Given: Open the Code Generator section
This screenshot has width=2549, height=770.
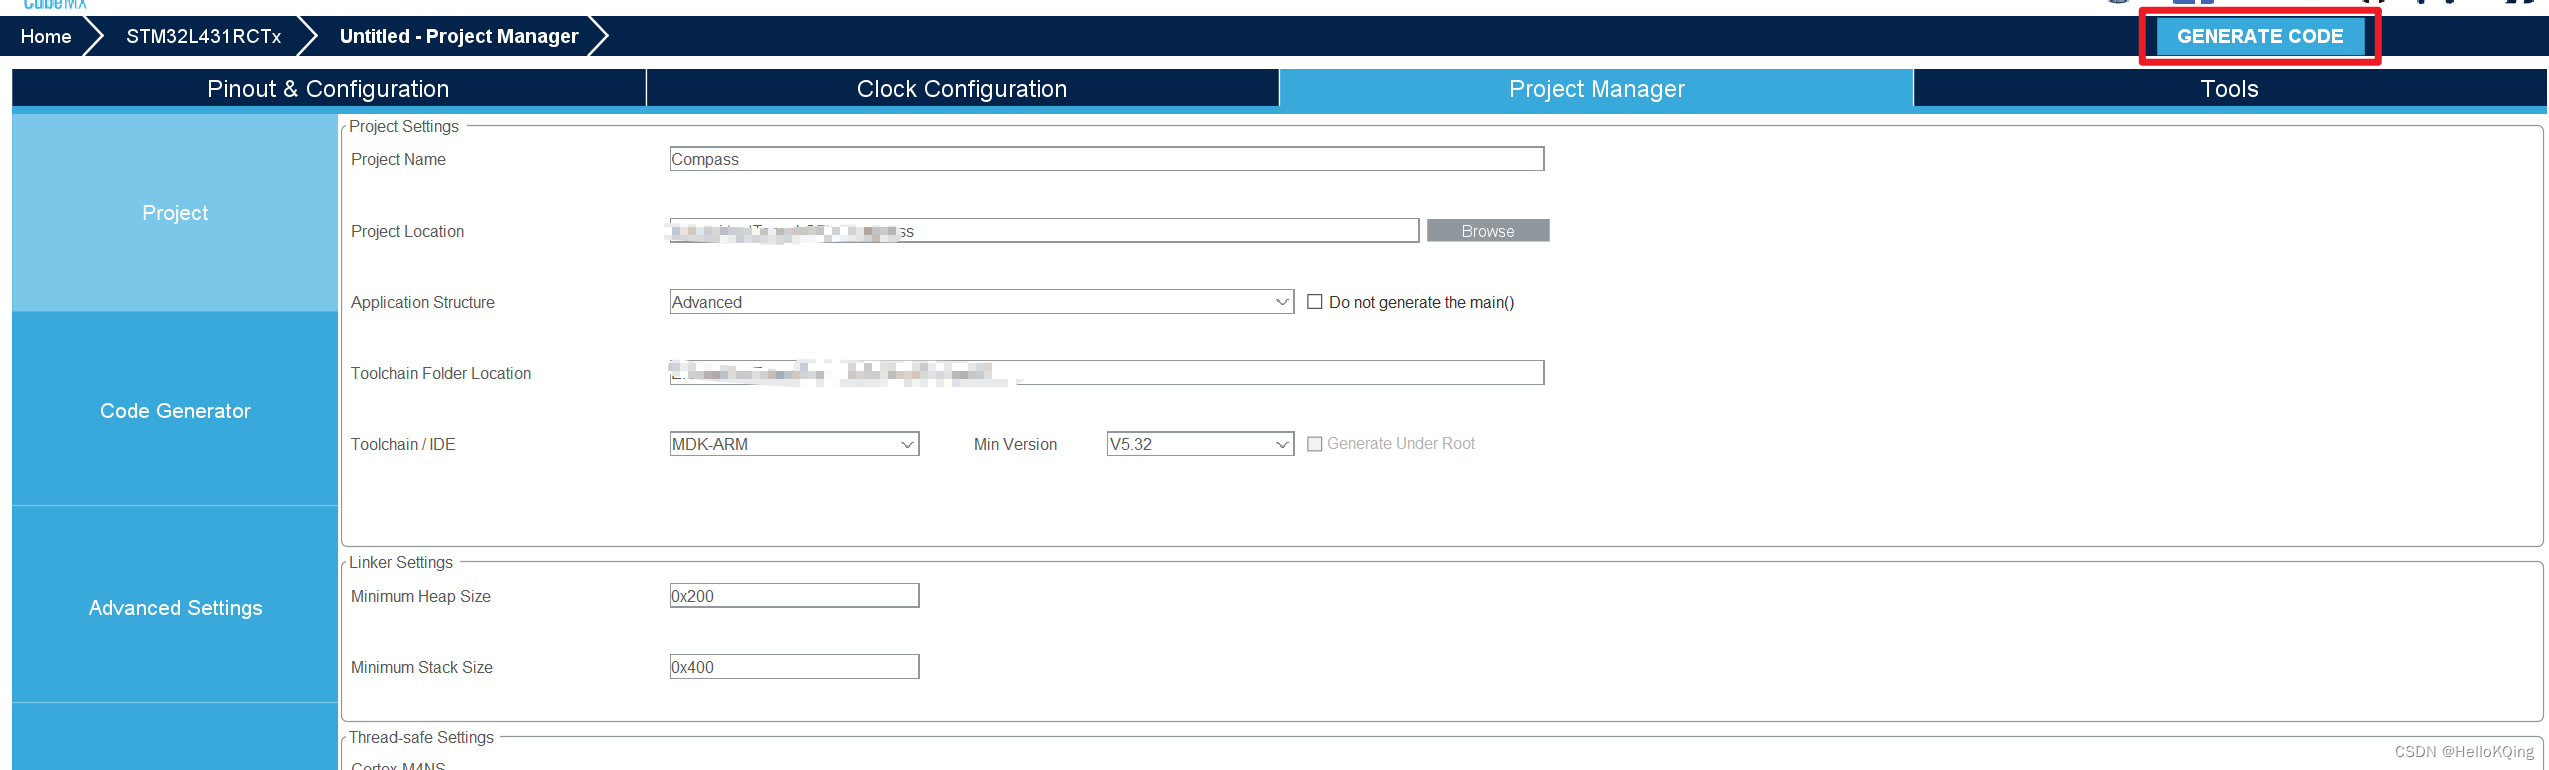Looking at the screenshot, I should pos(175,410).
